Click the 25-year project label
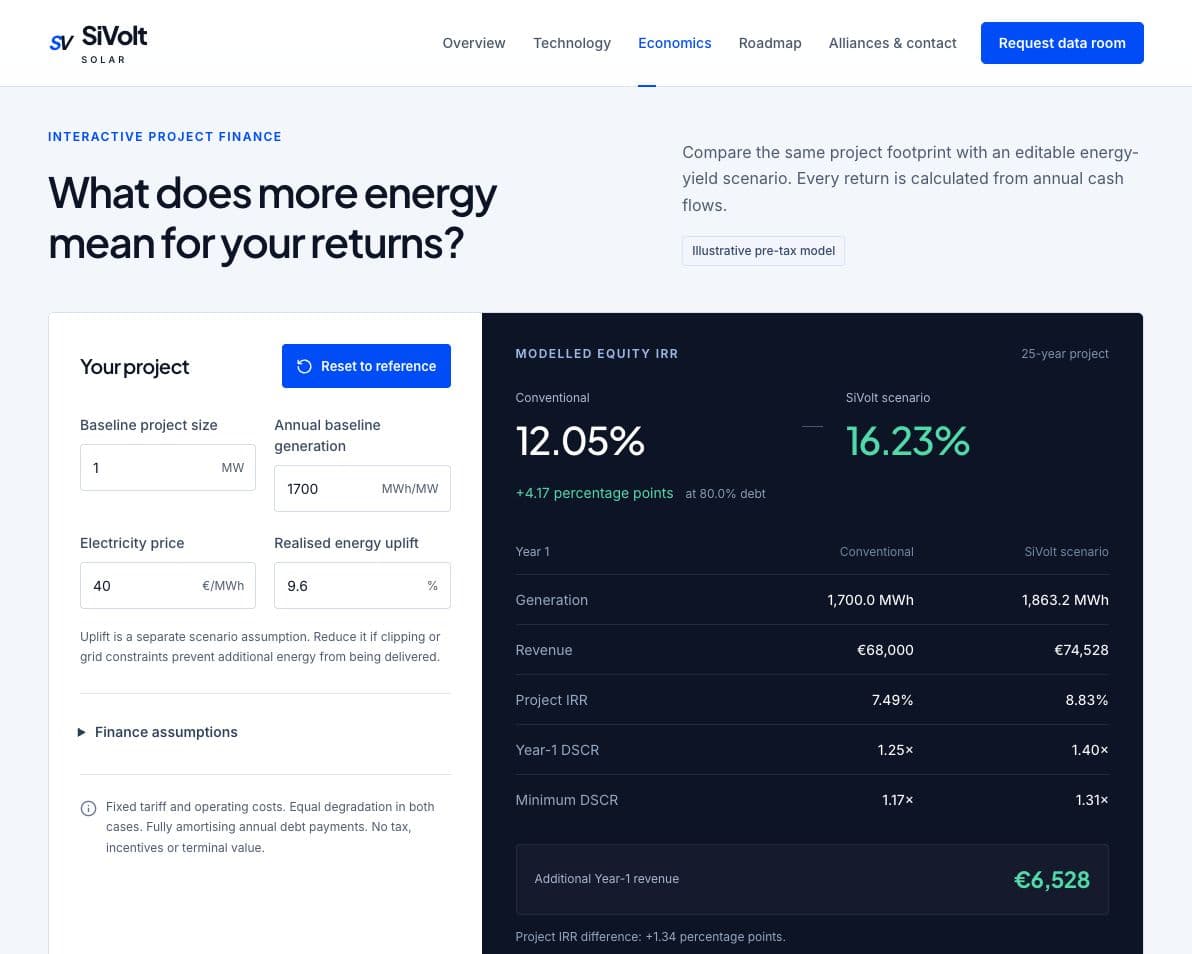This screenshot has height=954, width=1192. pyautogui.click(x=1064, y=353)
